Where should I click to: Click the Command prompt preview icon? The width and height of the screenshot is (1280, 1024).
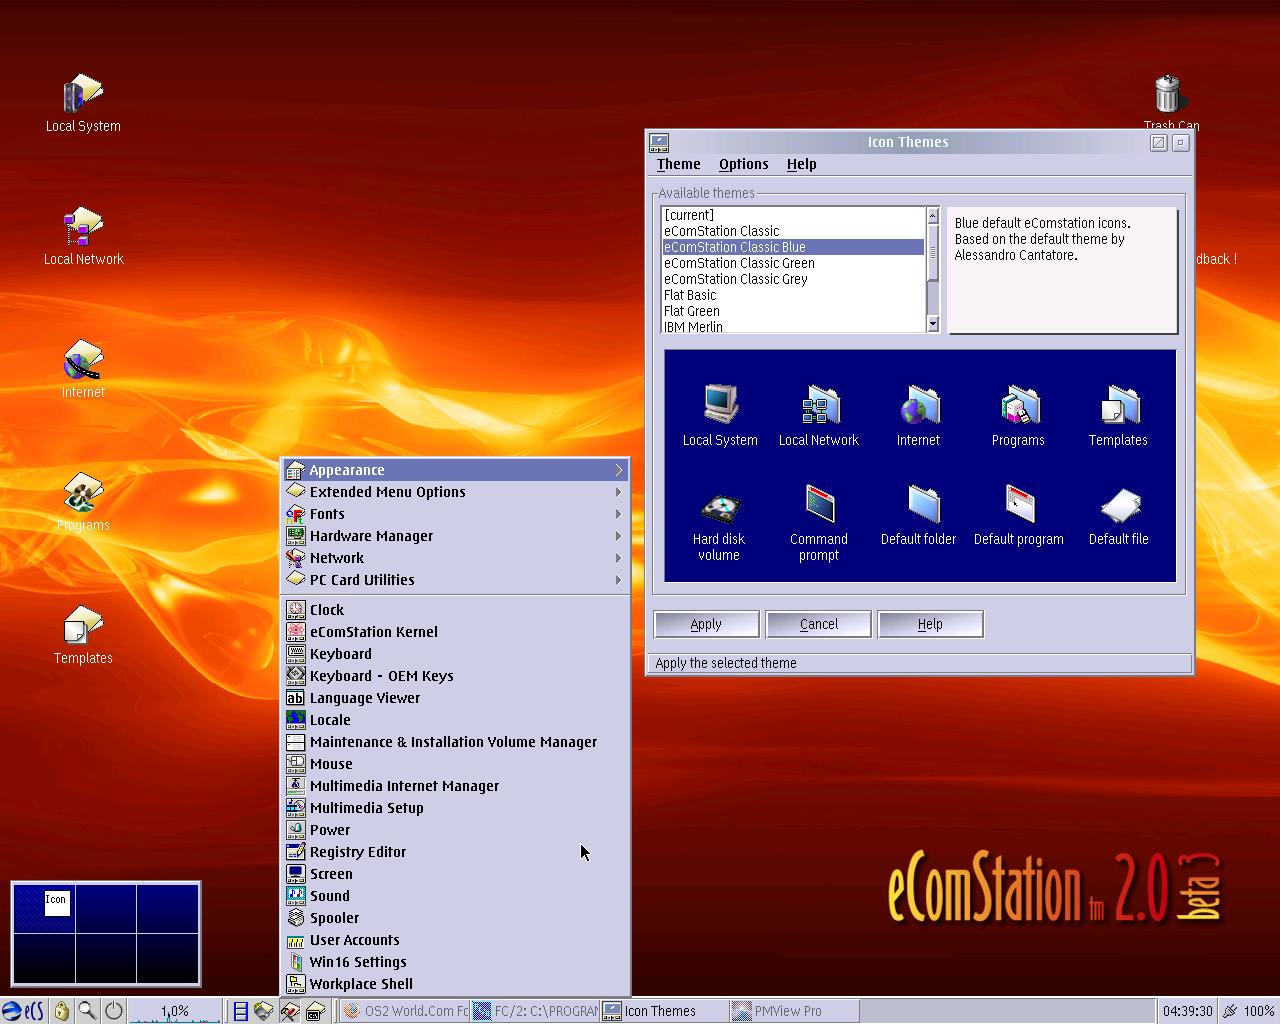pos(819,506)
